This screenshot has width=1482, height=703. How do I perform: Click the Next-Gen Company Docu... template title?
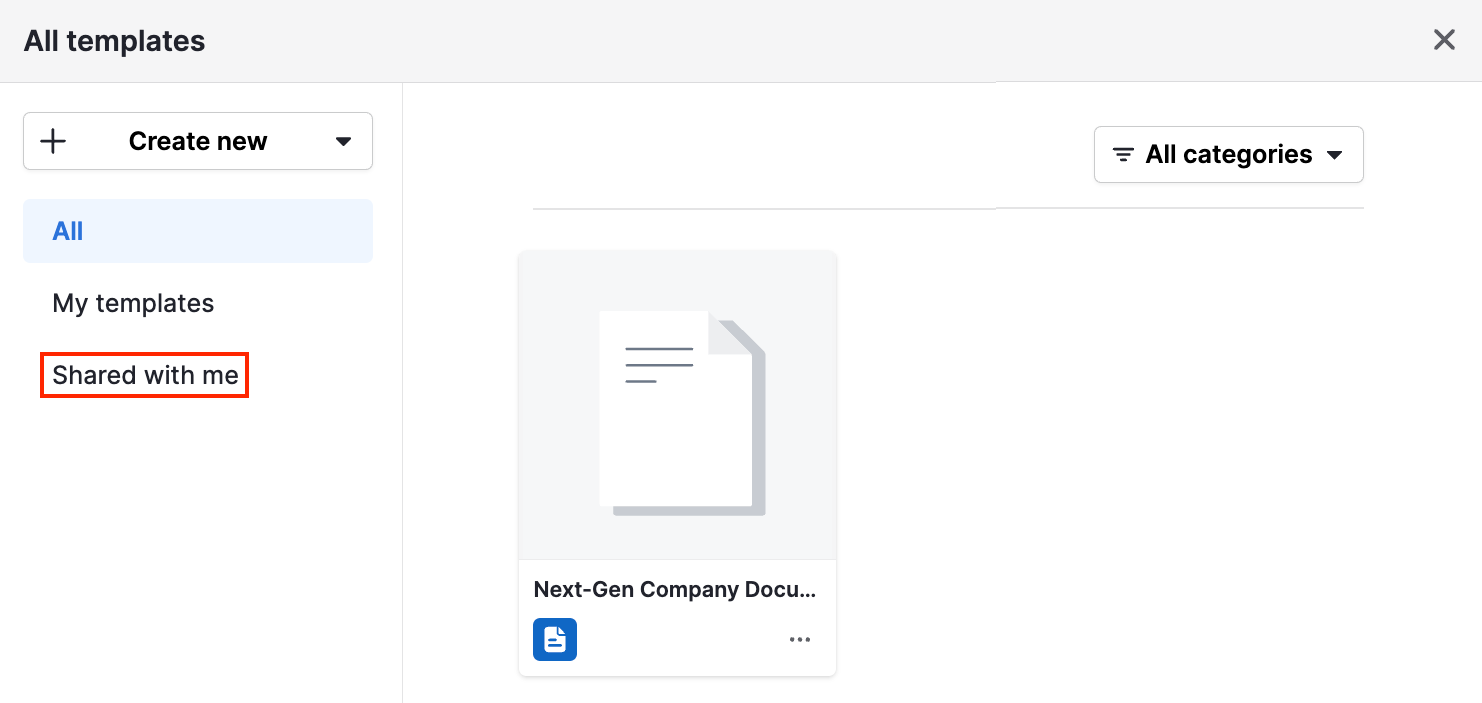pyautogui.click(x=675, y=590)
